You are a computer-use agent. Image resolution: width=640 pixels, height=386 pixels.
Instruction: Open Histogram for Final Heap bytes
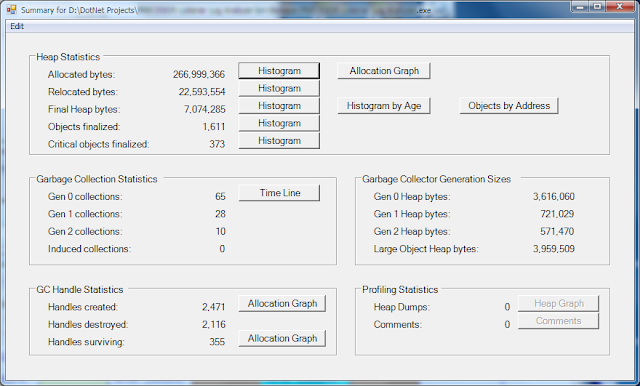click(279, 106)
